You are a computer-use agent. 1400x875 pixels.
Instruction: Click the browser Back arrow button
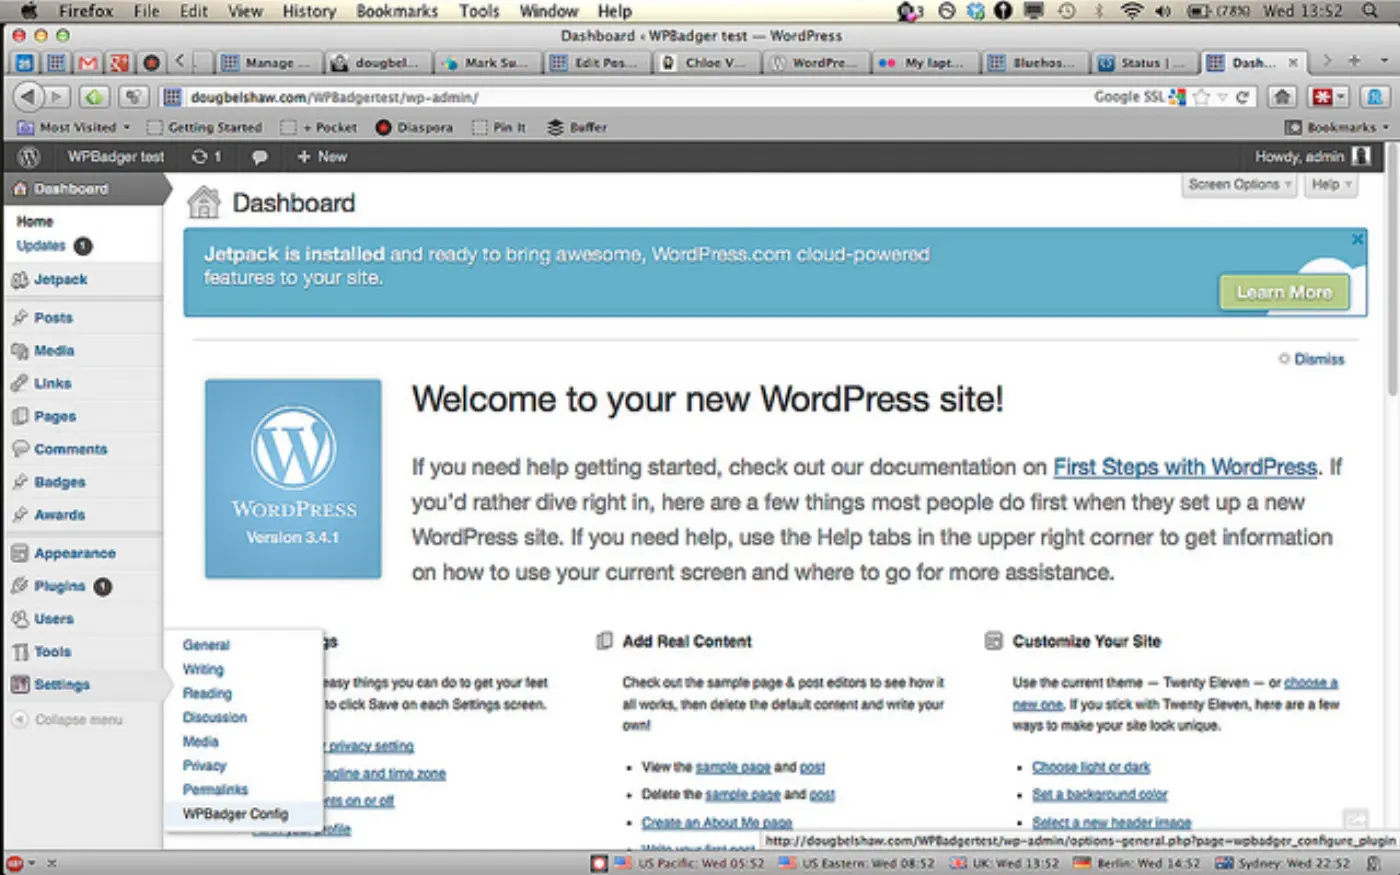28,97
